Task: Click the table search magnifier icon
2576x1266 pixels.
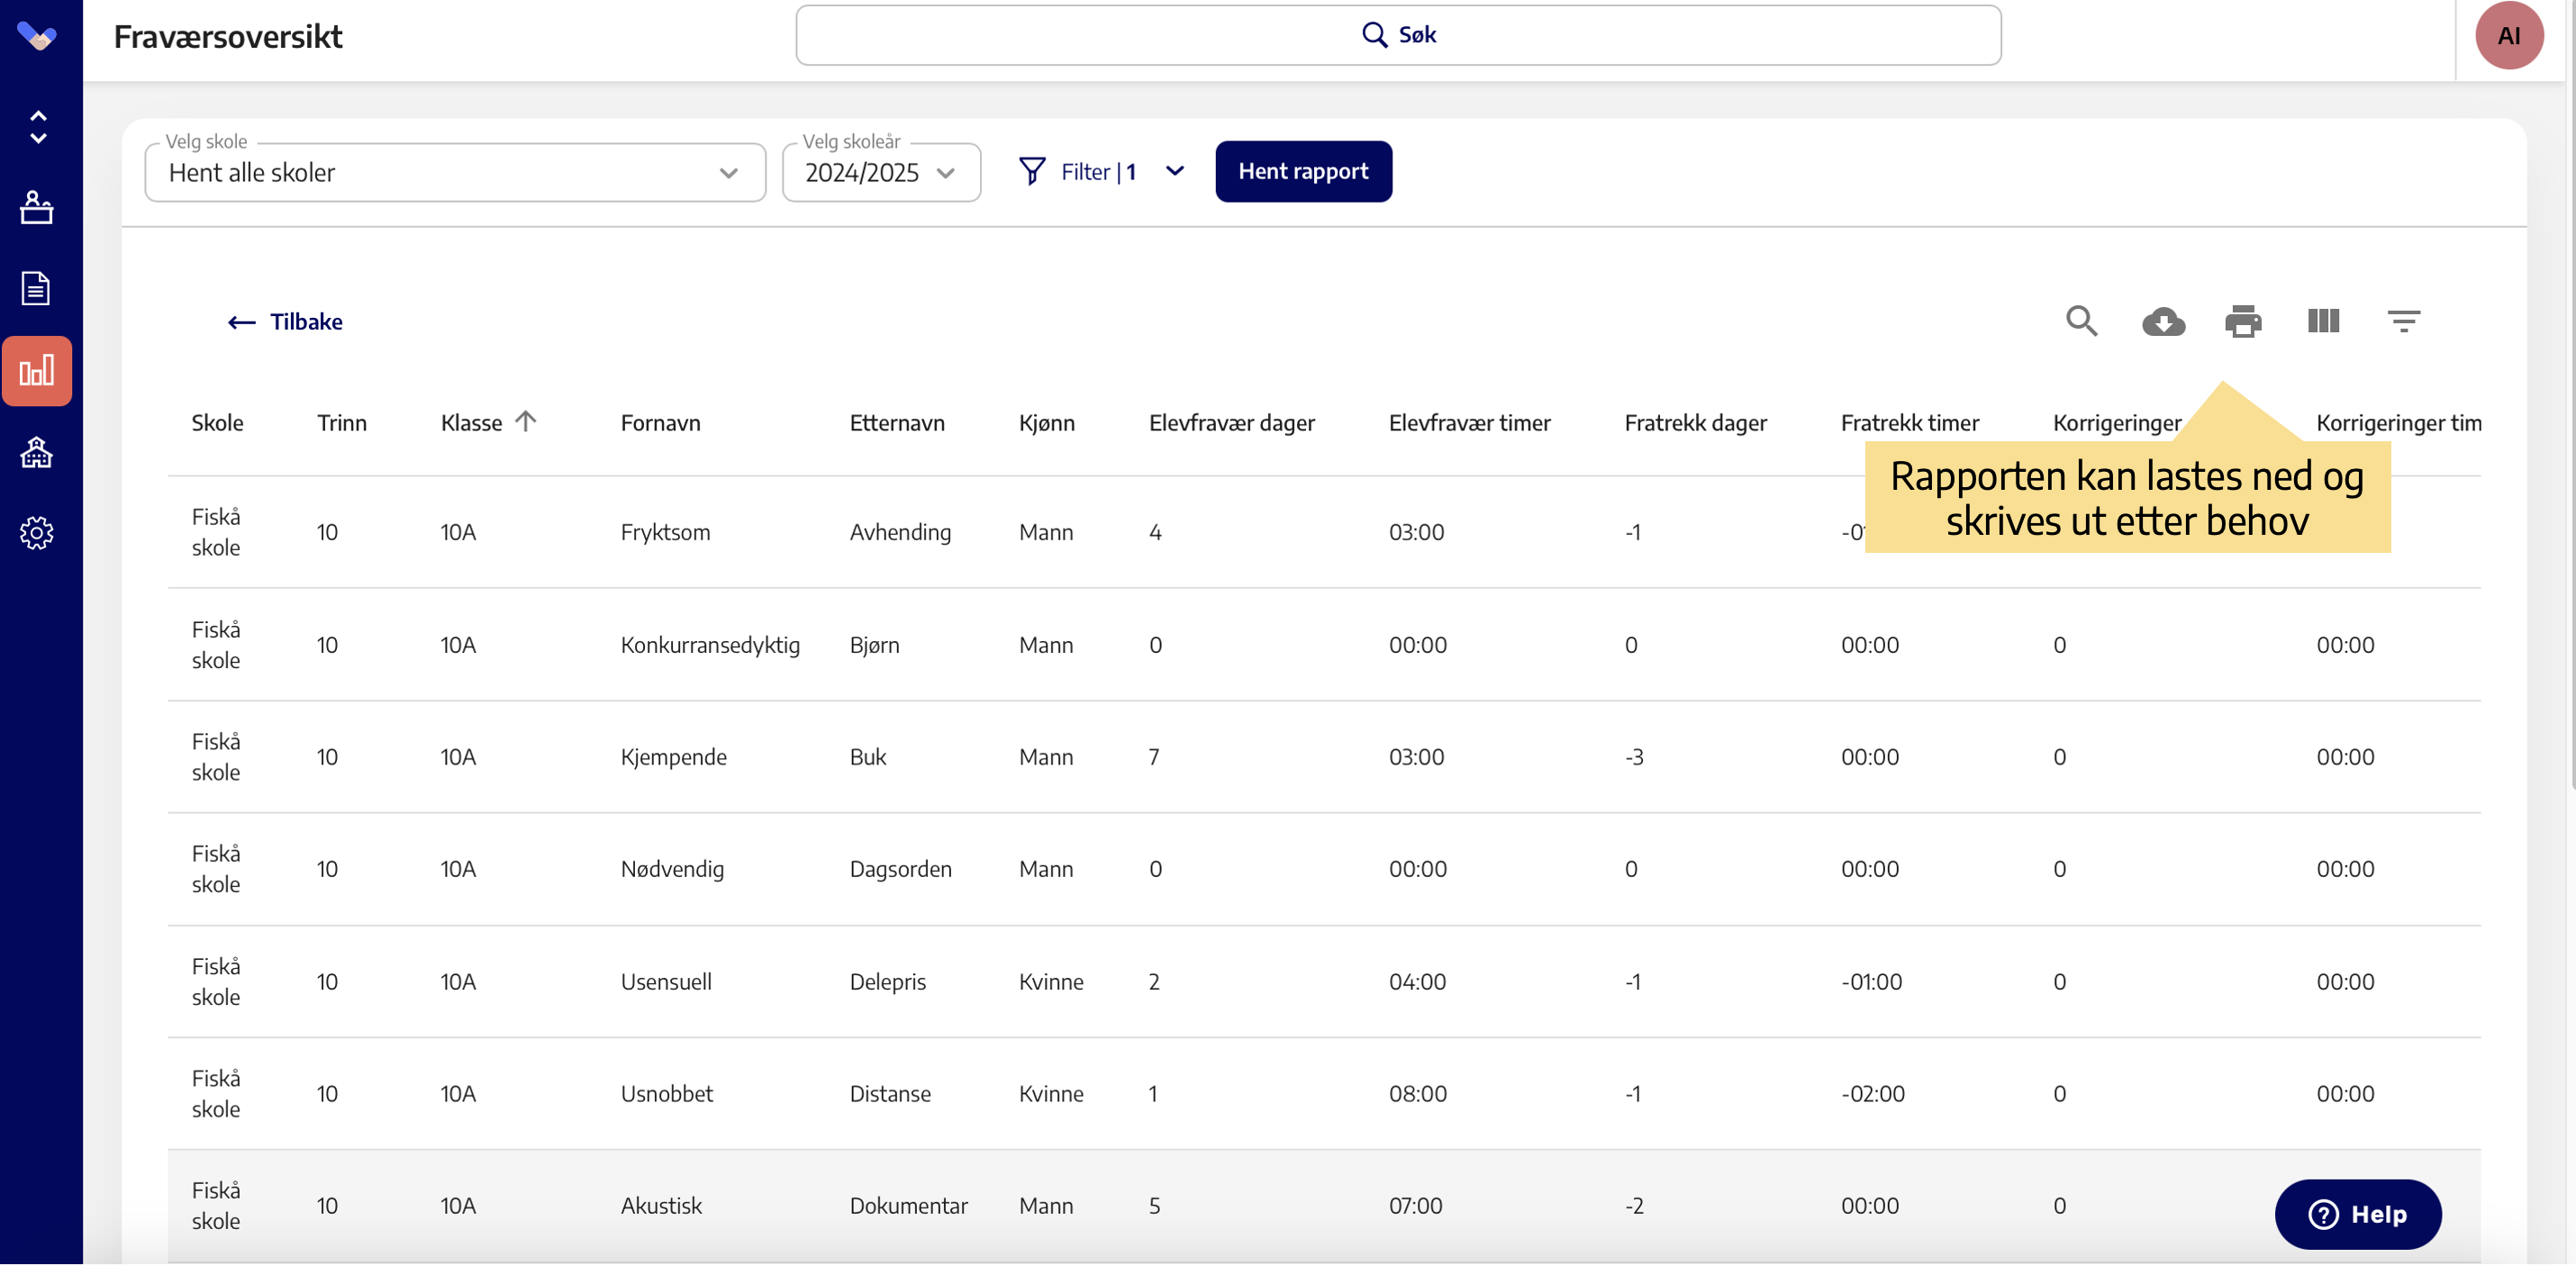Action: (2081, 321)
